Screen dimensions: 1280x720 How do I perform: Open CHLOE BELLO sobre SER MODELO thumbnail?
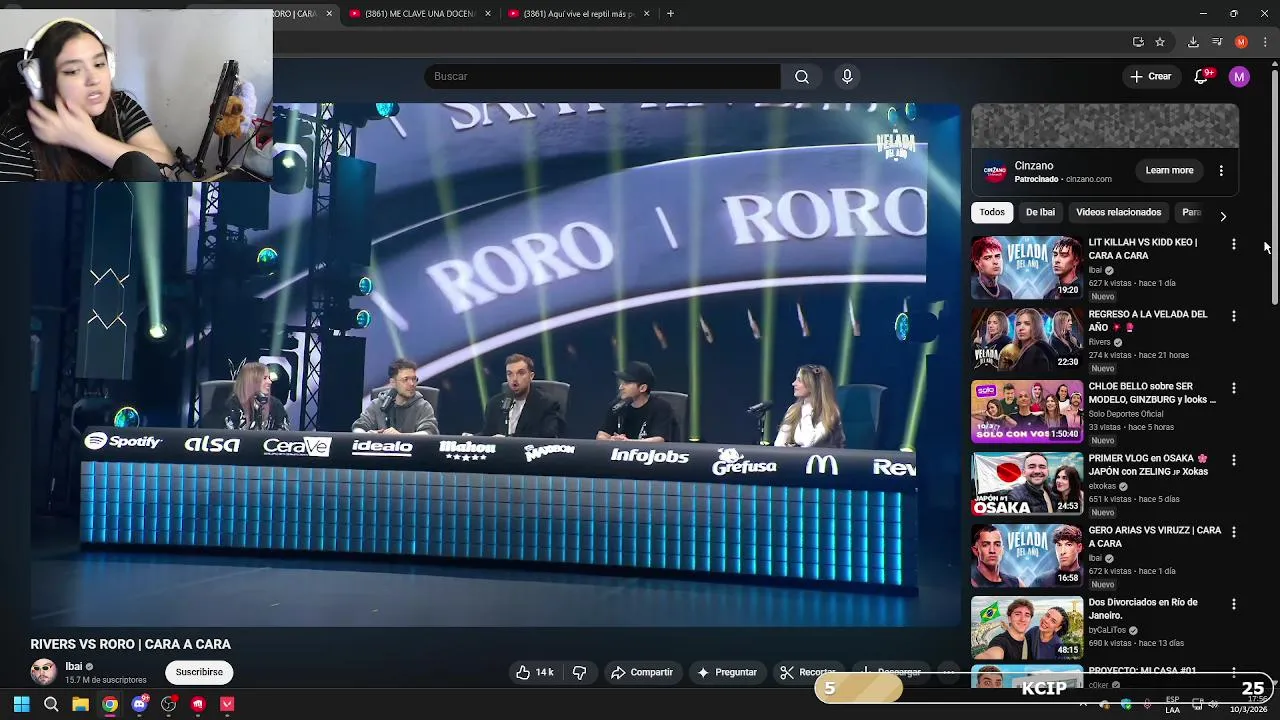pyautogui.click(x=1027, y=411)
